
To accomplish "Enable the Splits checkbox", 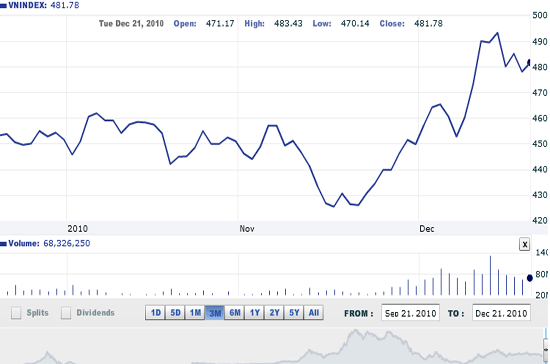I will click(16, 312).
